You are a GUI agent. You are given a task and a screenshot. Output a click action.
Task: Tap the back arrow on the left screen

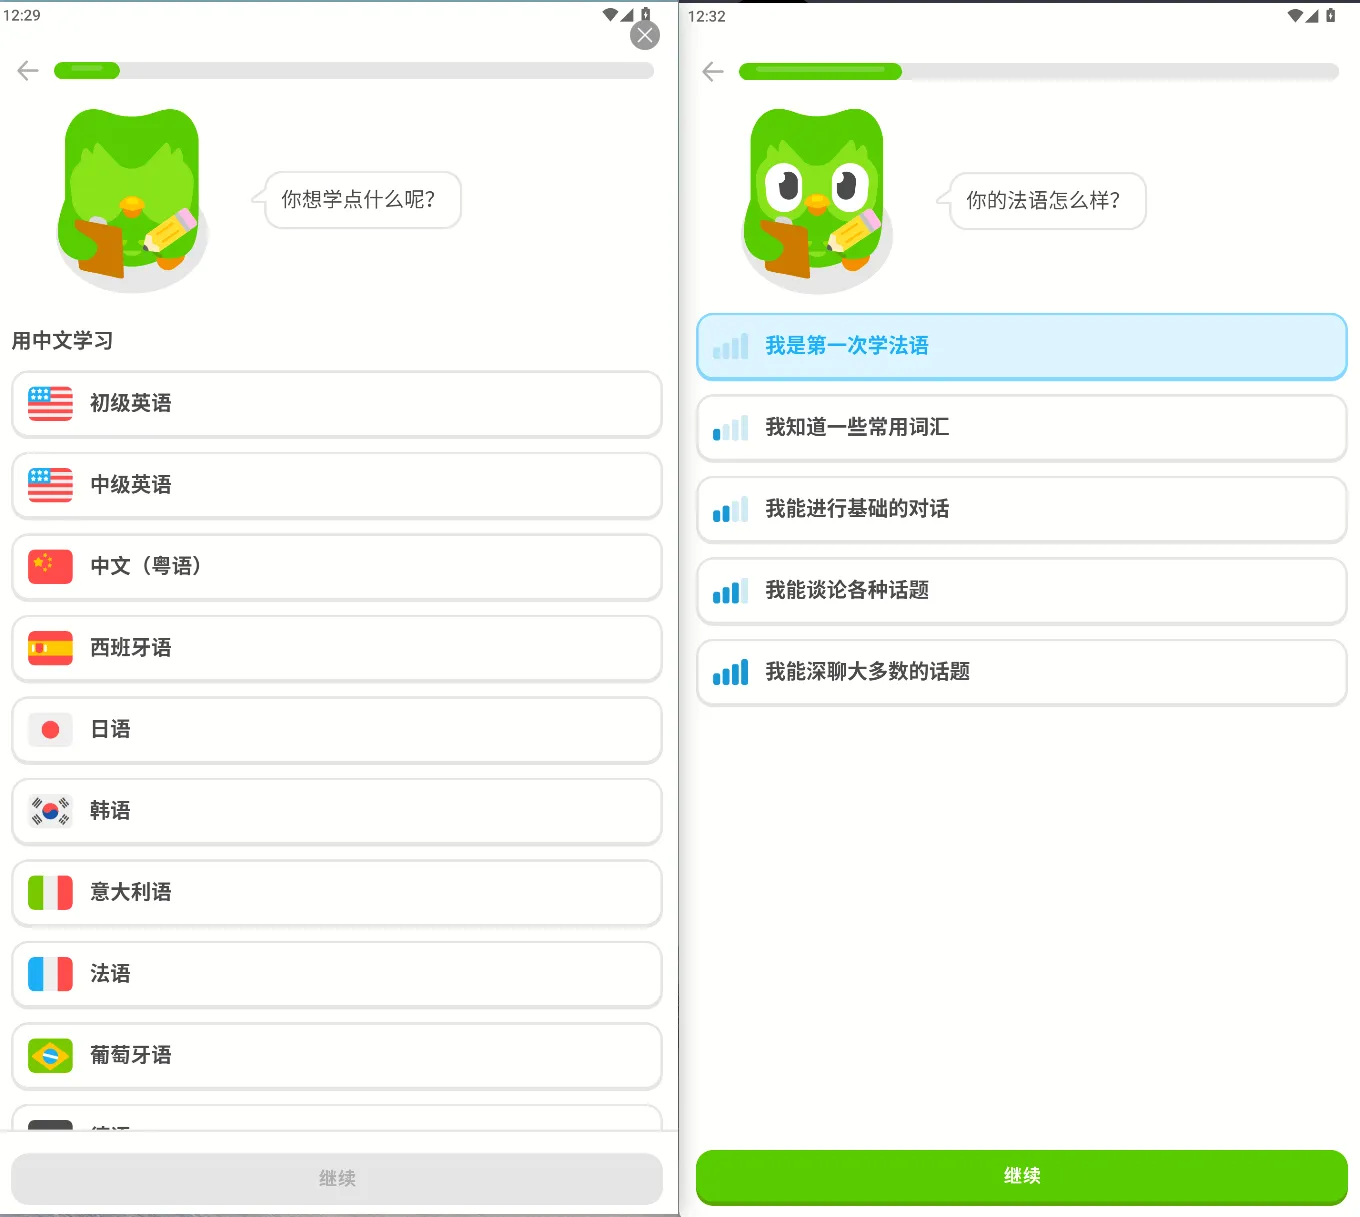(x=28, y=70)
